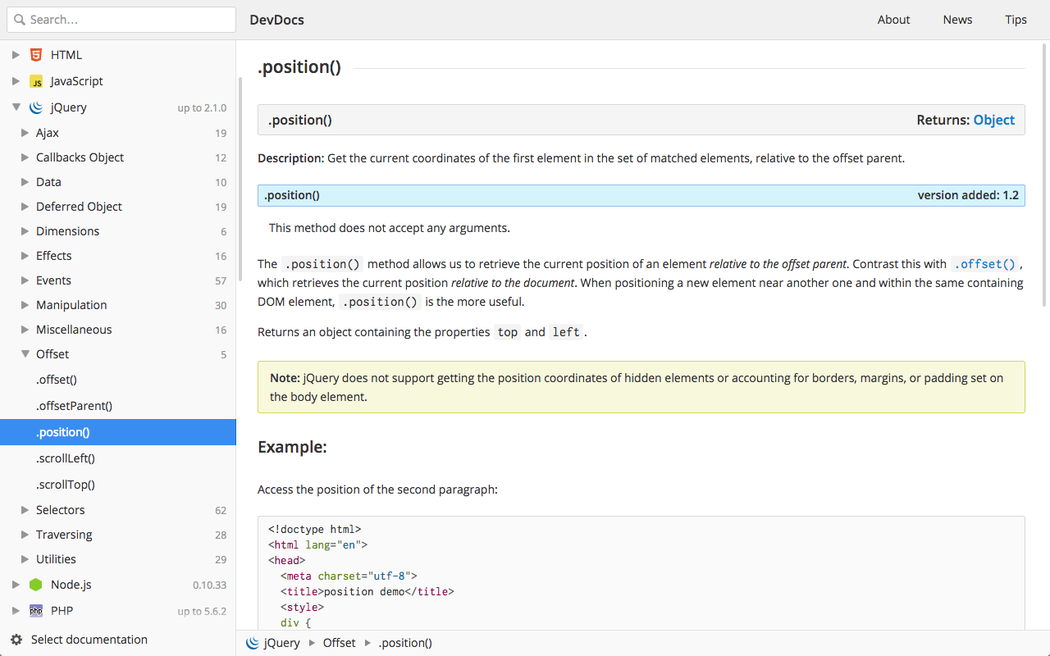Click the magnifier icon in search box
Image resolution: width=1050 pixels, height=656 pixels.
click(x=19, y=20)
